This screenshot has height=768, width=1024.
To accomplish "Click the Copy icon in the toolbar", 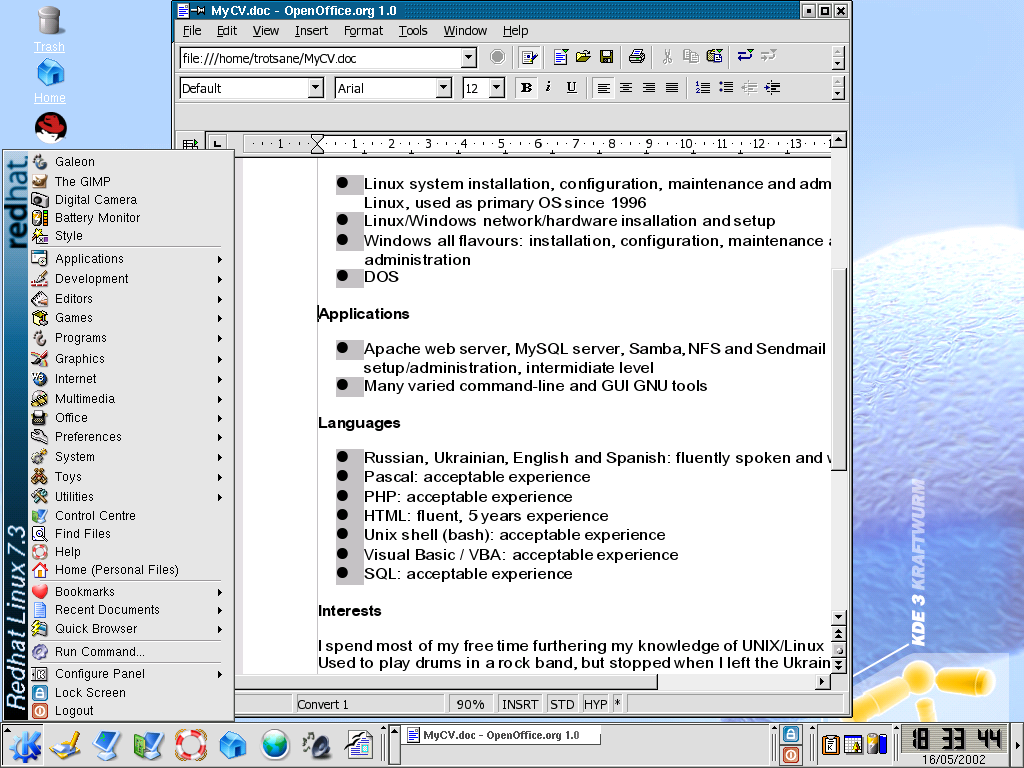I will click(x=690, y=57).
